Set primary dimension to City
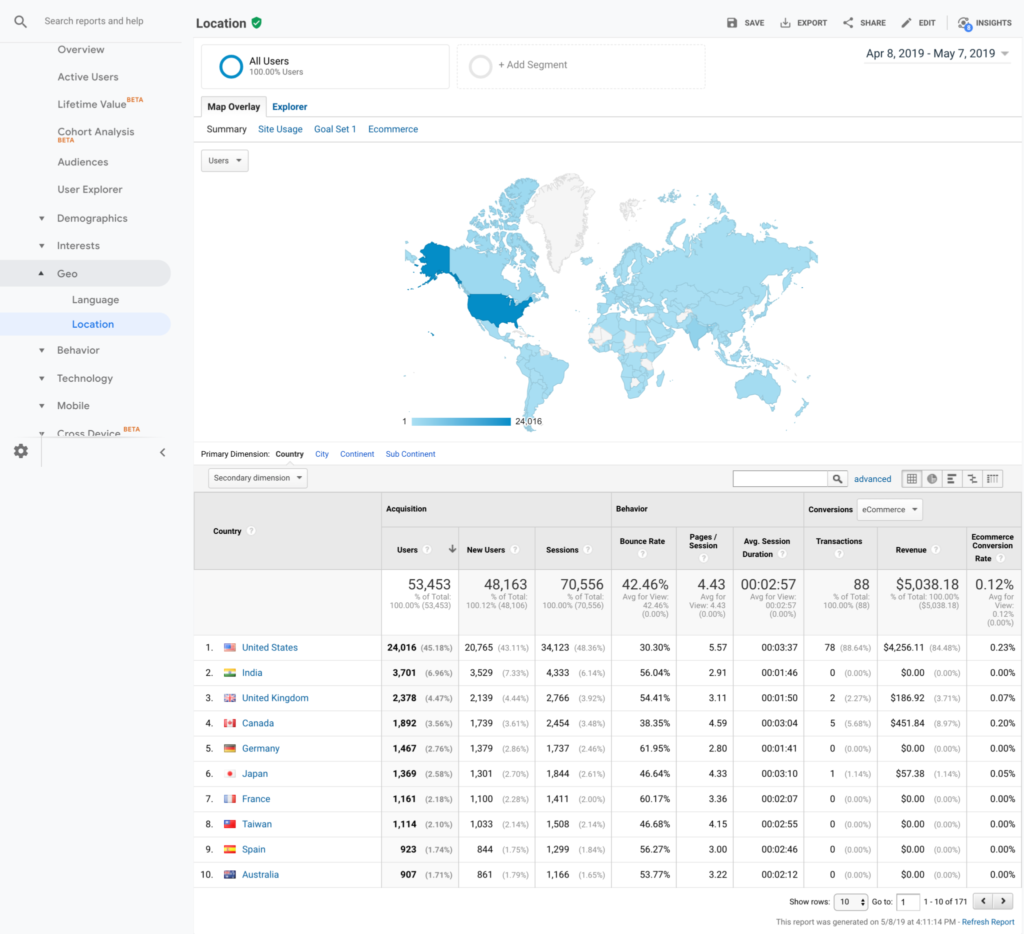 click(x=322, y=454)
